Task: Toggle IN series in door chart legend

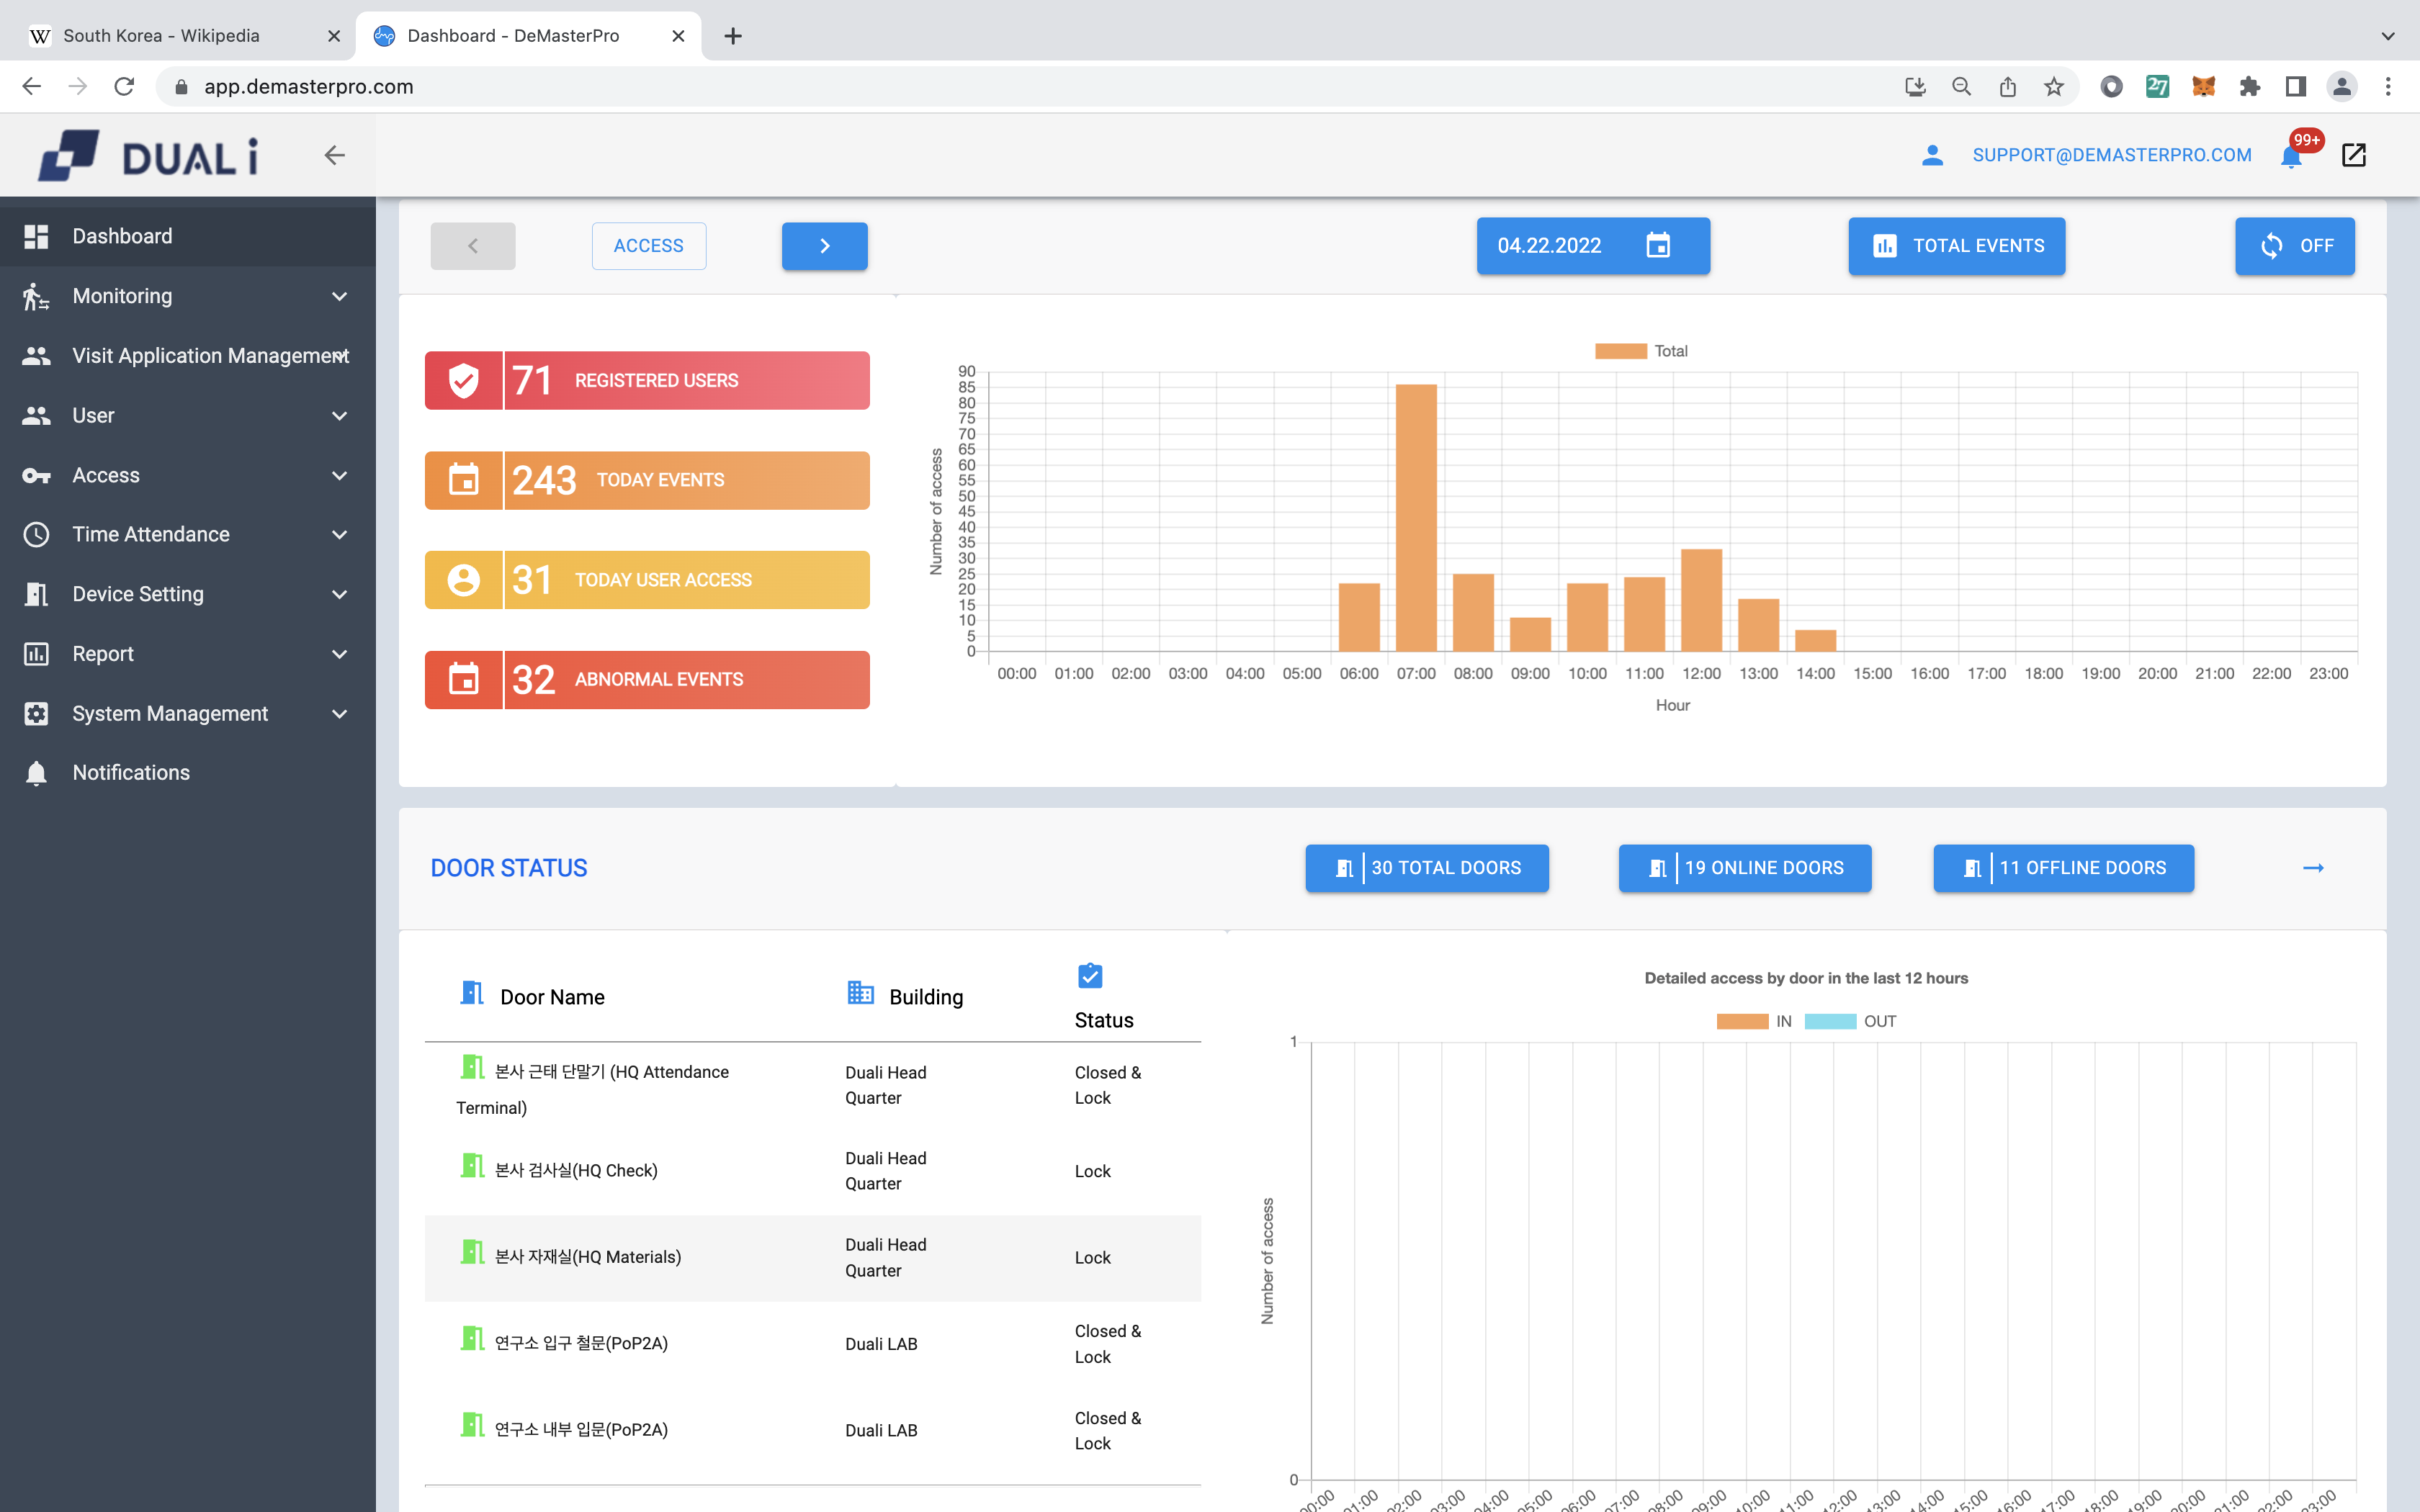Action: pyautogui.click(x=1755, y=1021)
